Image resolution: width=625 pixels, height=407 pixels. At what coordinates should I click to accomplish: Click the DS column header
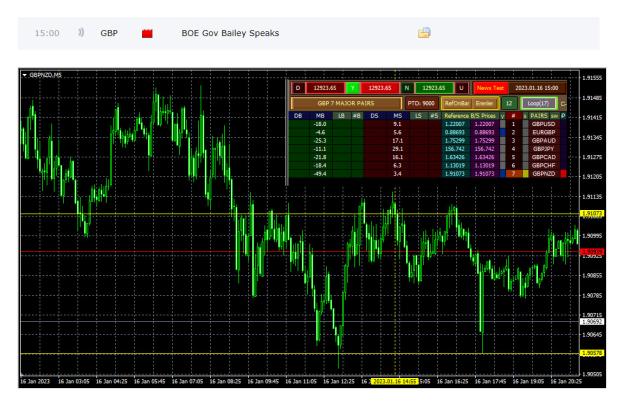tap(374, 116)
